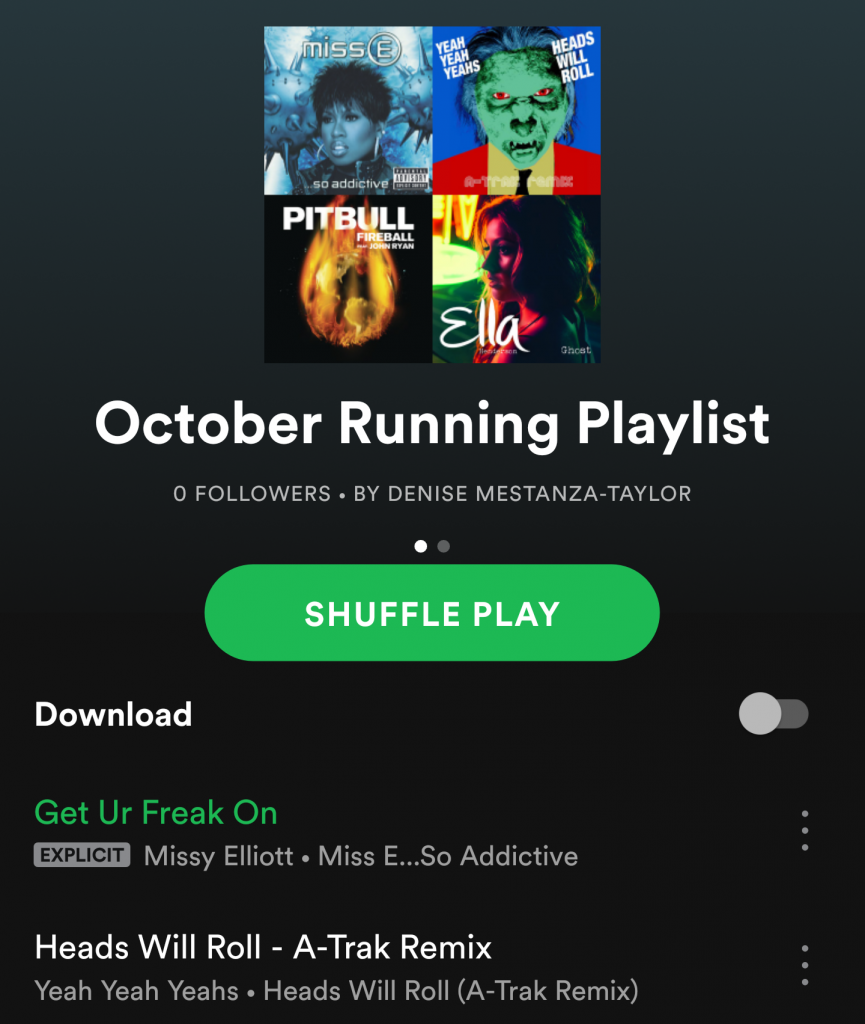Select the Miss E So Addictive album cover
Screen dimensions: 865x1024
pyautogui.click(x=348, y=110)
